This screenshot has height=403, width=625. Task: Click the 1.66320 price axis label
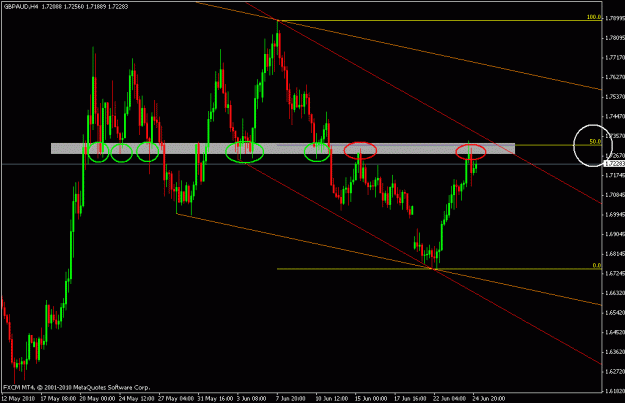tap(615, 293)
